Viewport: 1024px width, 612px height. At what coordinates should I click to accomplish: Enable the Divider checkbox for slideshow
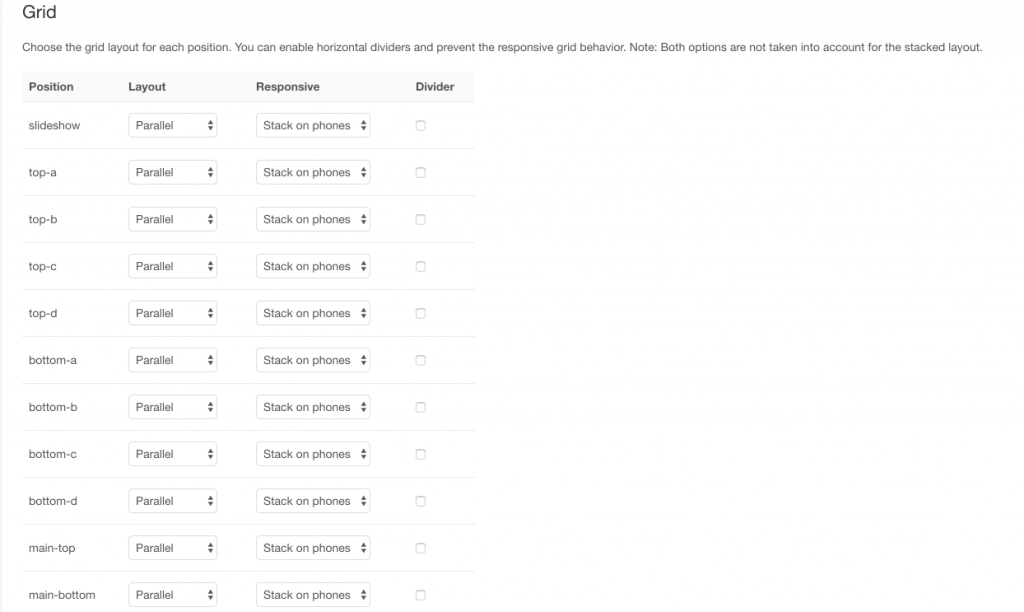(x=420, y=125)
